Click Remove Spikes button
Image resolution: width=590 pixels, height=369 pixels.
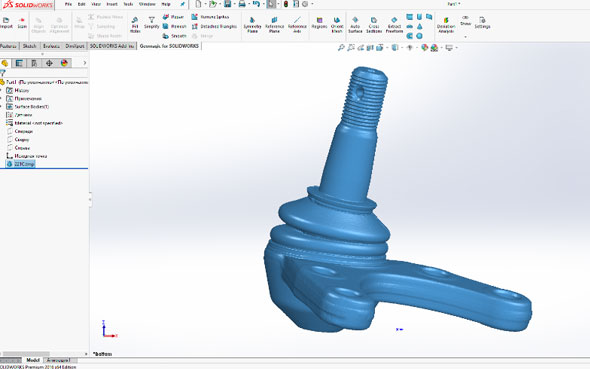pos(210,17)
